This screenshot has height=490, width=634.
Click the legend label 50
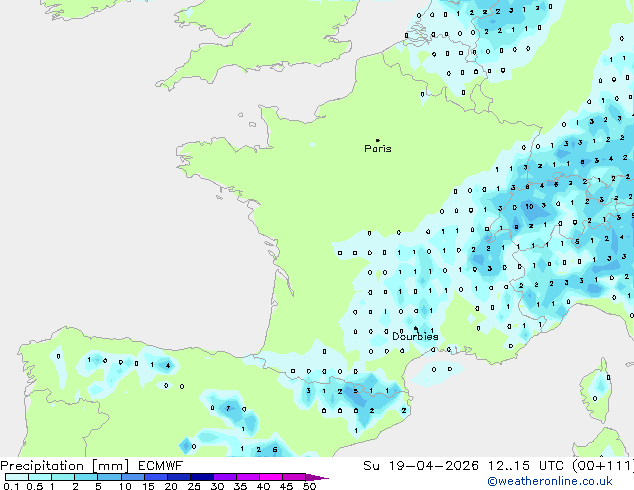309,486
